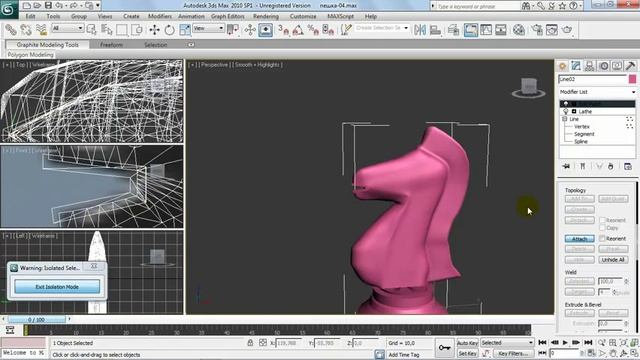Click the Align tool icon
The width and height of the screenshot is (640, 360).
click(435, 30)
